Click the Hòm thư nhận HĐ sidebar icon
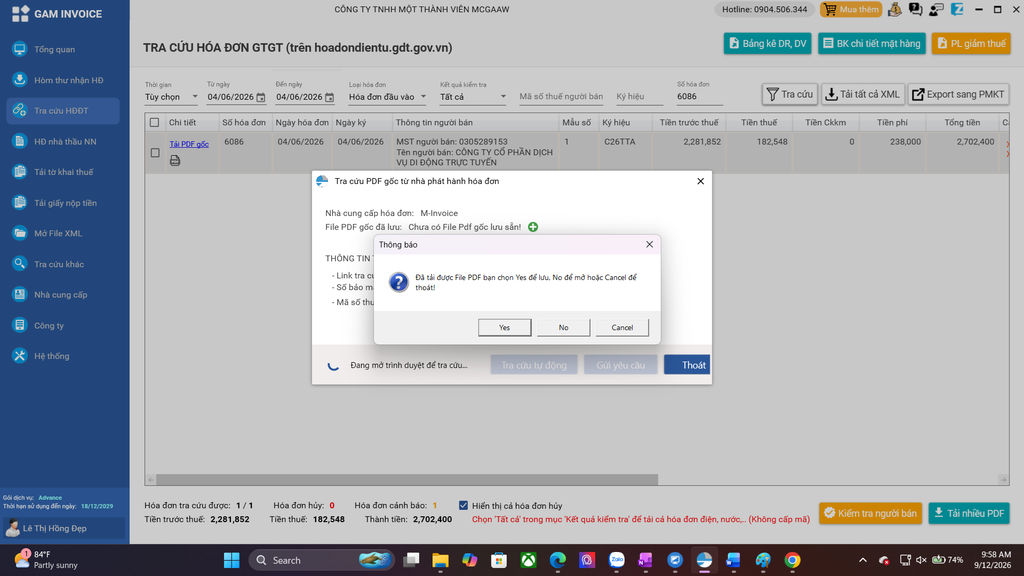Screen dimensions: 1024x576 (20, 80)
